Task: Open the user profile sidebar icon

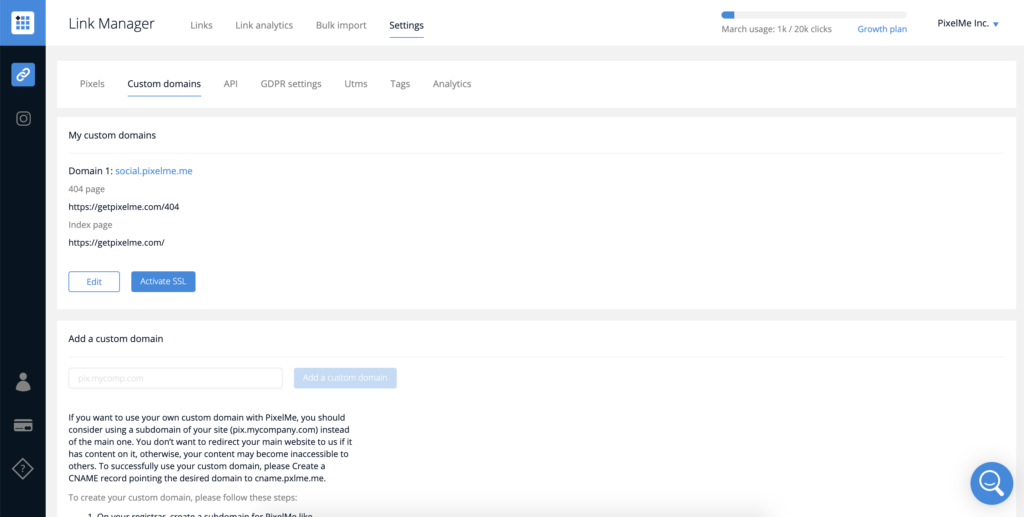Action: pyautogui.click(x=22, y=382)
